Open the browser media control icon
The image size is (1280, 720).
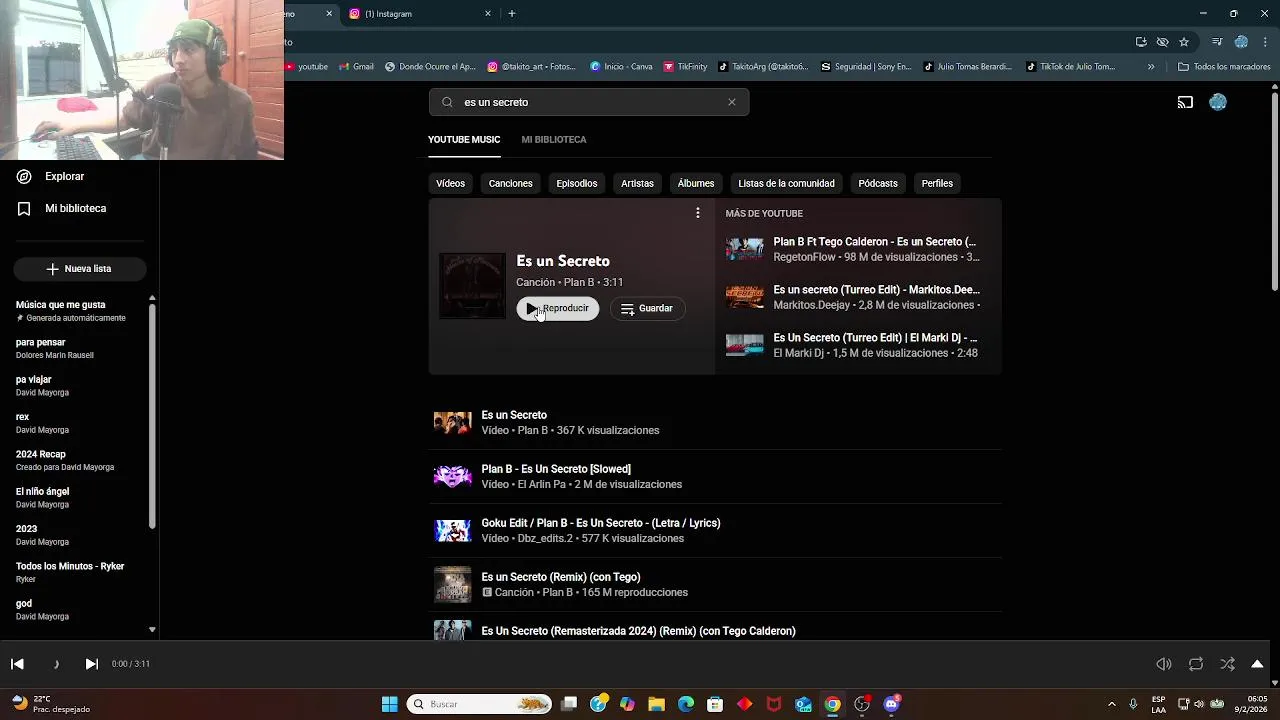tap(1217, 42)
